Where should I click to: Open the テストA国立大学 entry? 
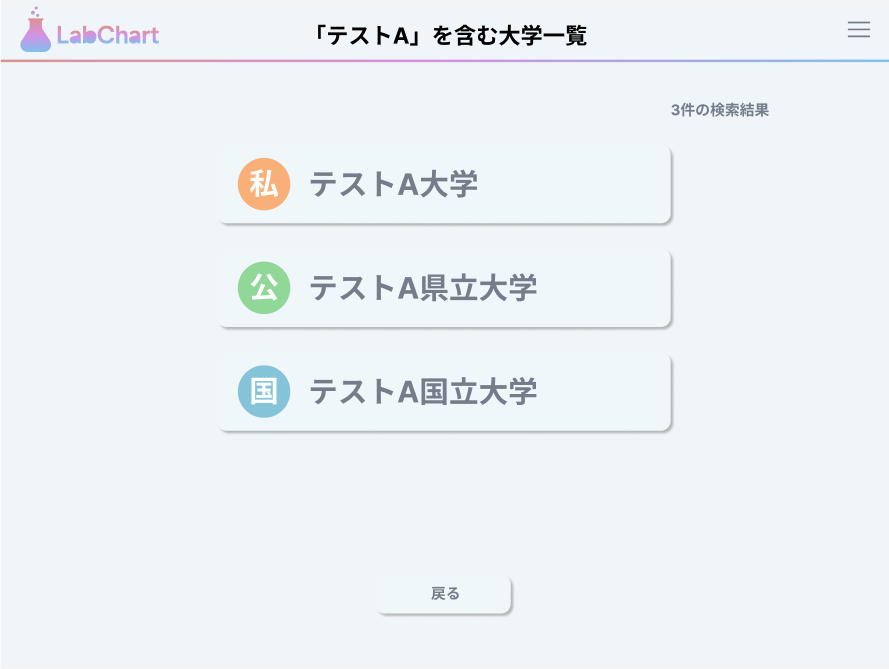point(443,391)
